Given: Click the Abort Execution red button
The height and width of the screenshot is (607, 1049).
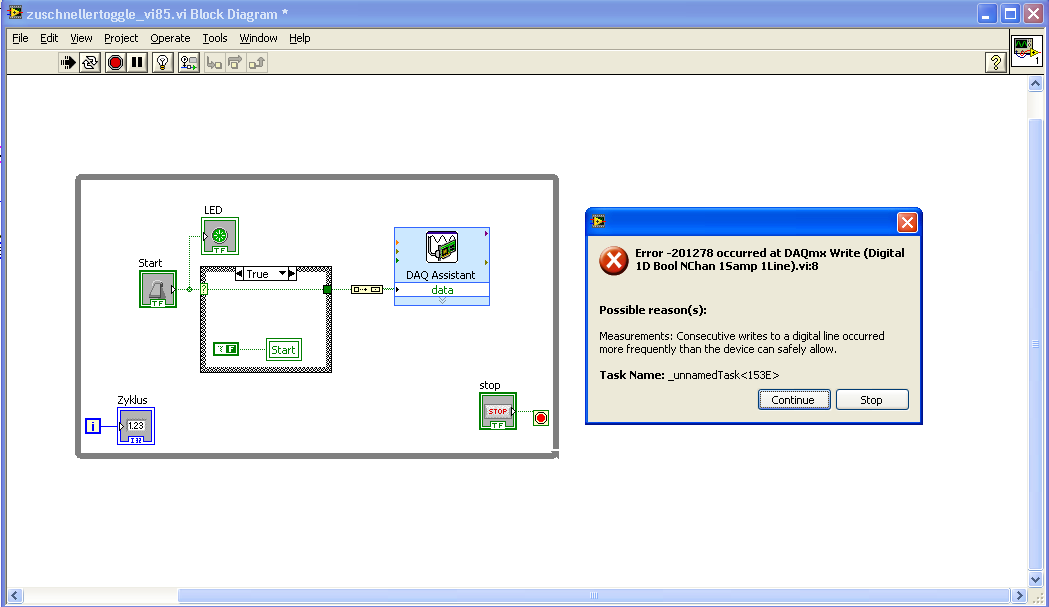Looking at the screenshot, I should (115, 63).
